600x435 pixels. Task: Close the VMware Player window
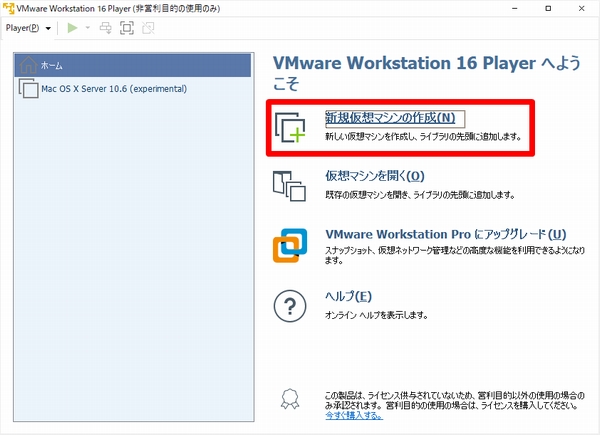point(582,8)
